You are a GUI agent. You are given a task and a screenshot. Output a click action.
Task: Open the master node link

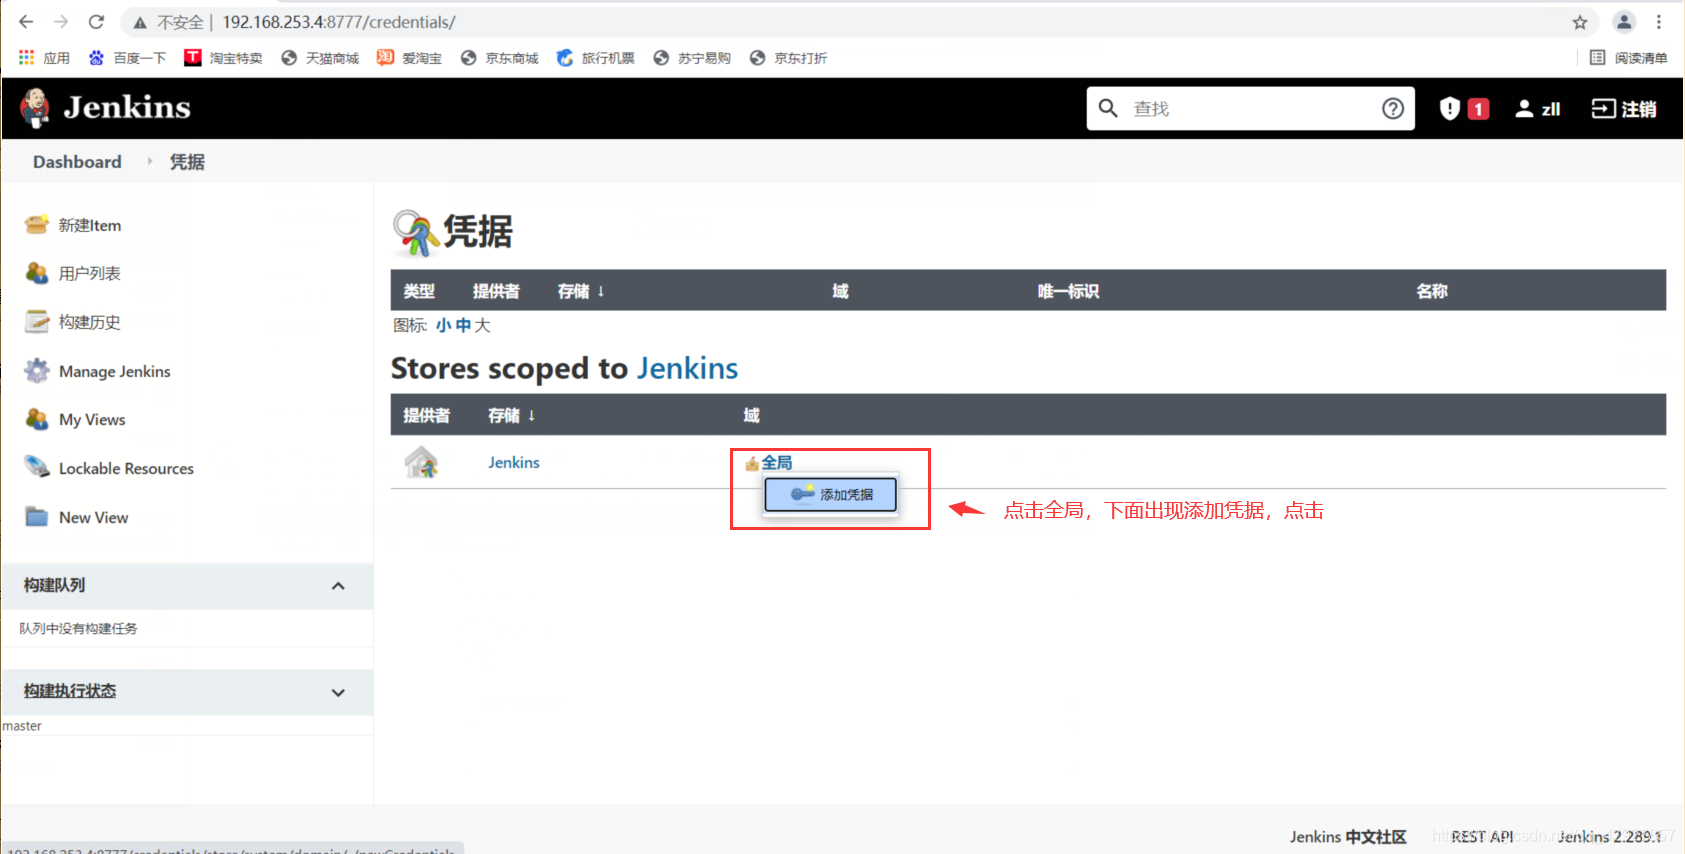[22, 726]
